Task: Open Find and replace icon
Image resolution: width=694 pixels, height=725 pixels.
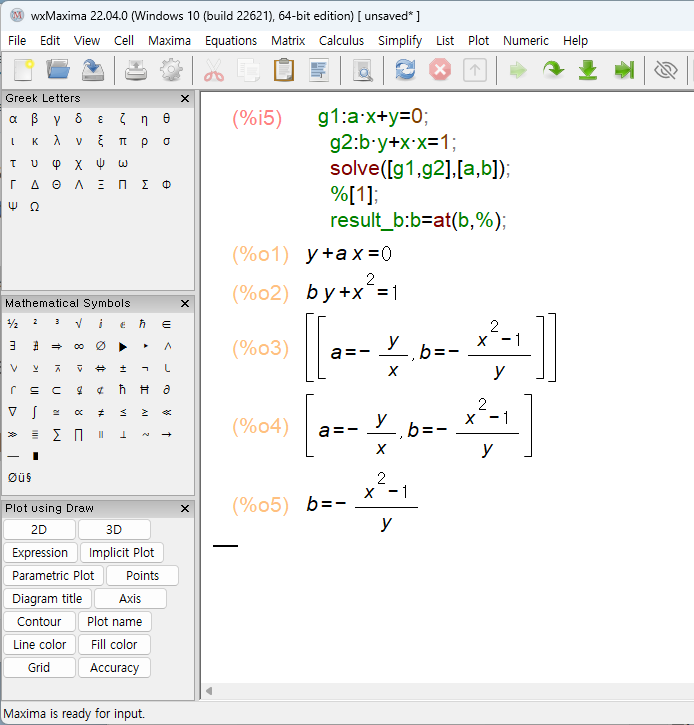Action: 362,70
